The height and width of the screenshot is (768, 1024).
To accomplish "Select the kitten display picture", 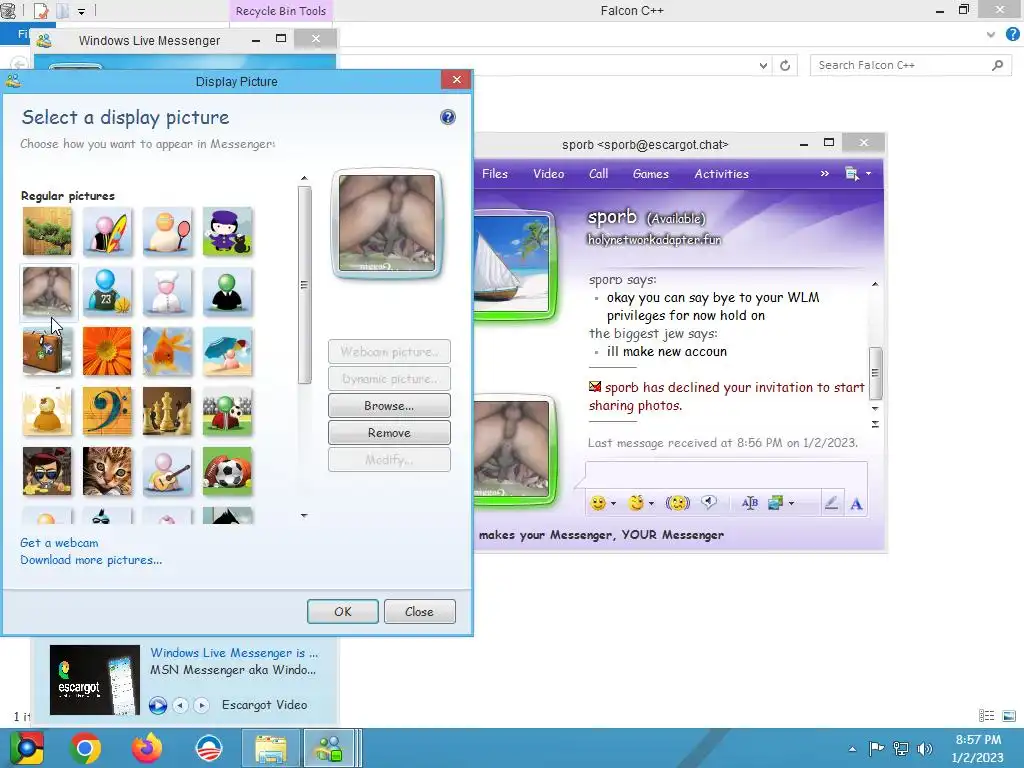I will tap(107, 472).
